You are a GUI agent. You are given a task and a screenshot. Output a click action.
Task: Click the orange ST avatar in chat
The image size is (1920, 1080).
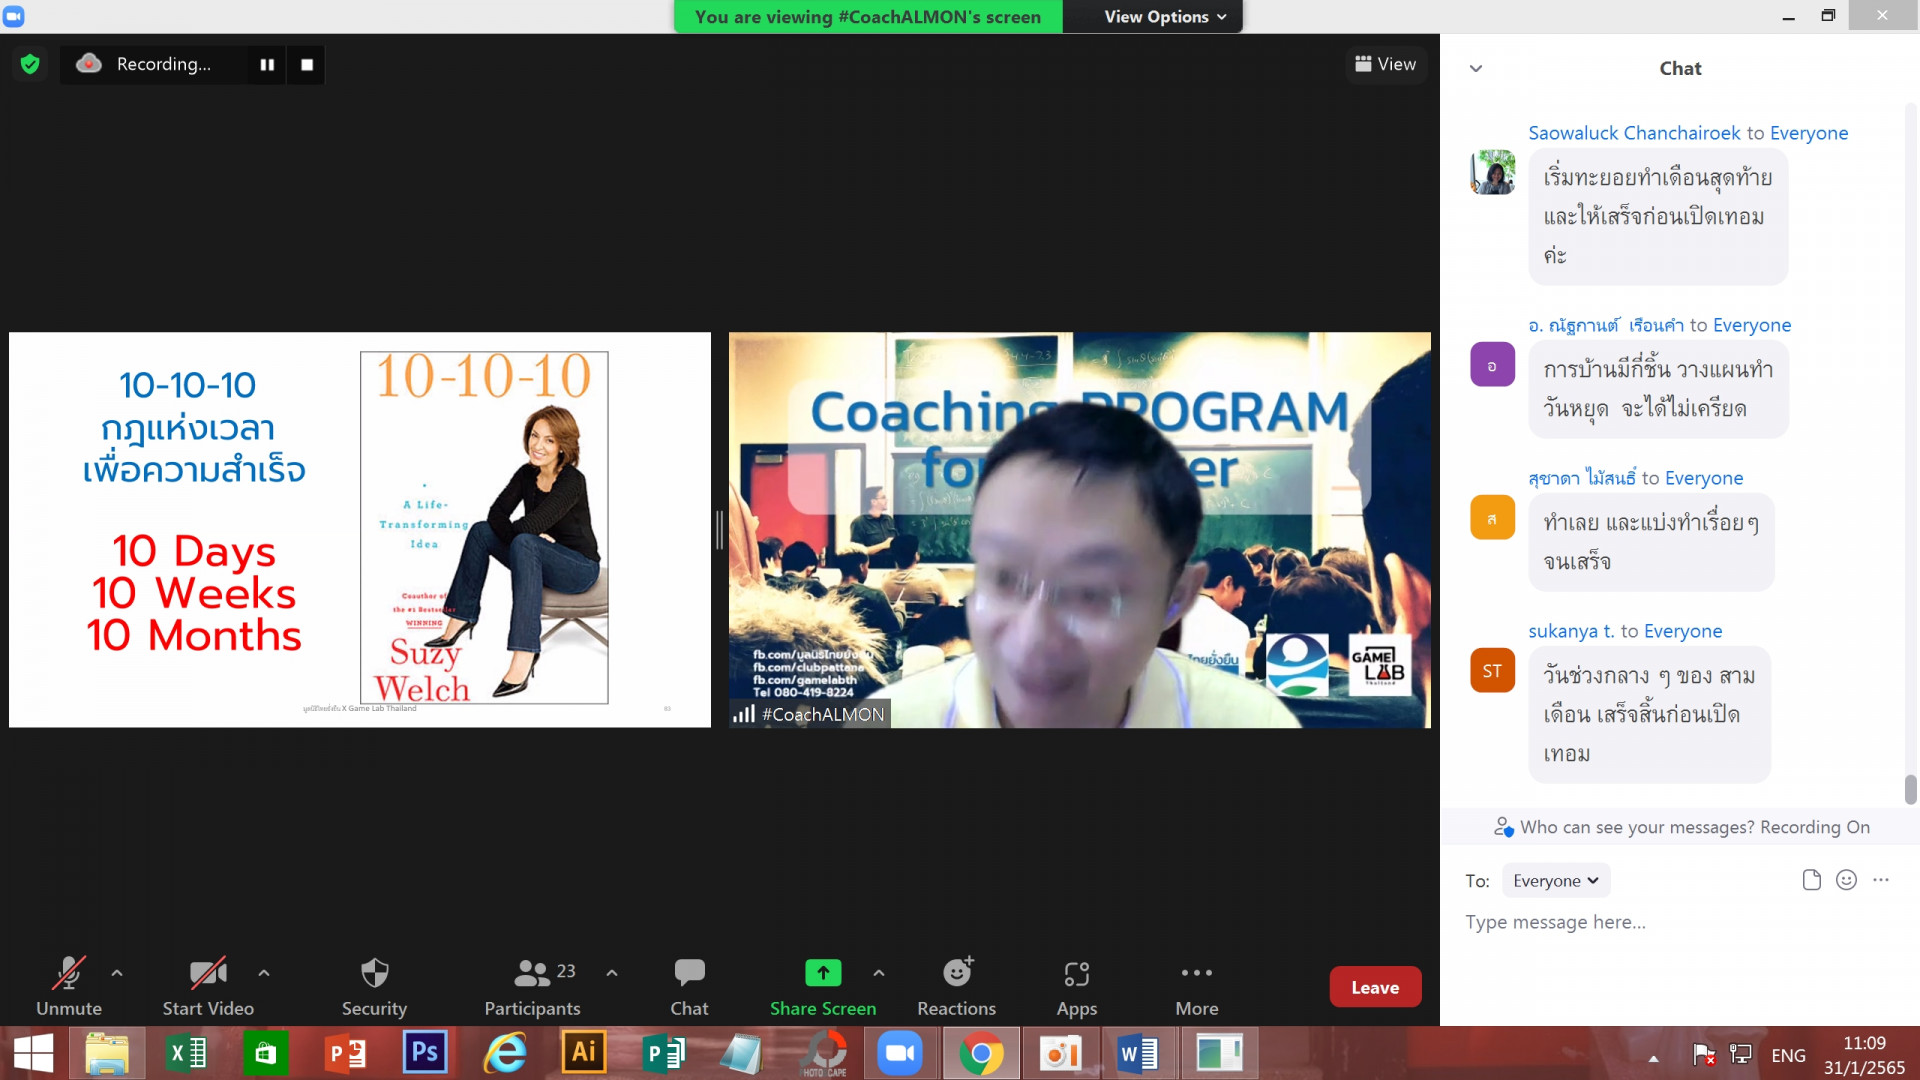click(1492, 671)
